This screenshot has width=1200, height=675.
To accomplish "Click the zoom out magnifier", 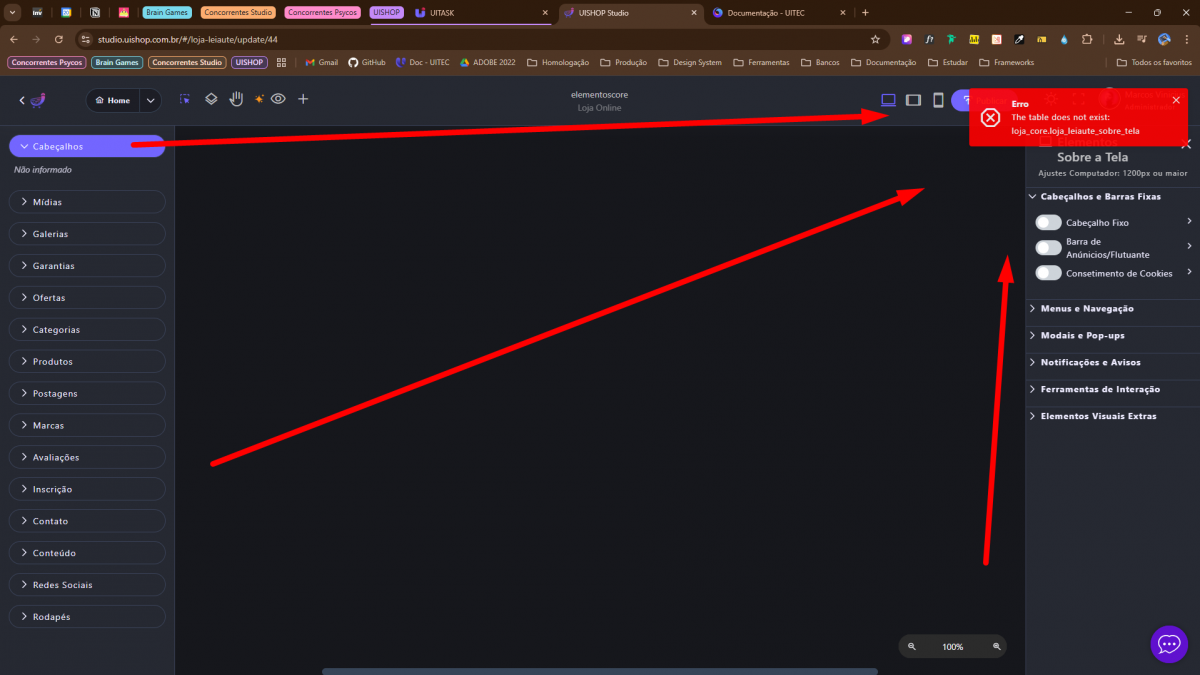I will click(x=912, y=647).
